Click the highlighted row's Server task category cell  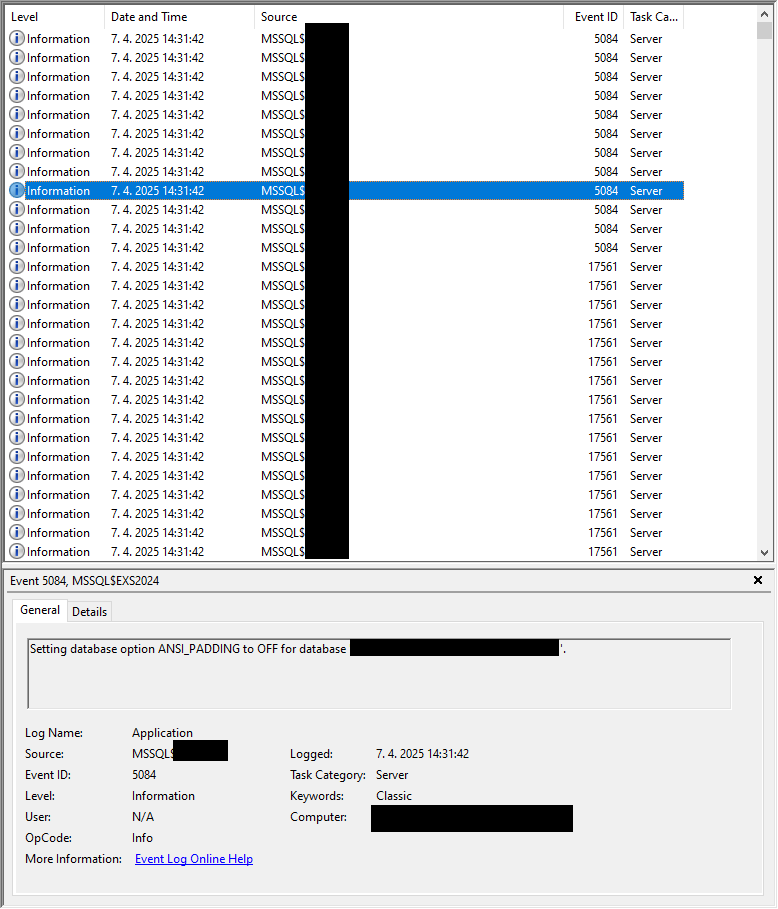coord(646,191)
